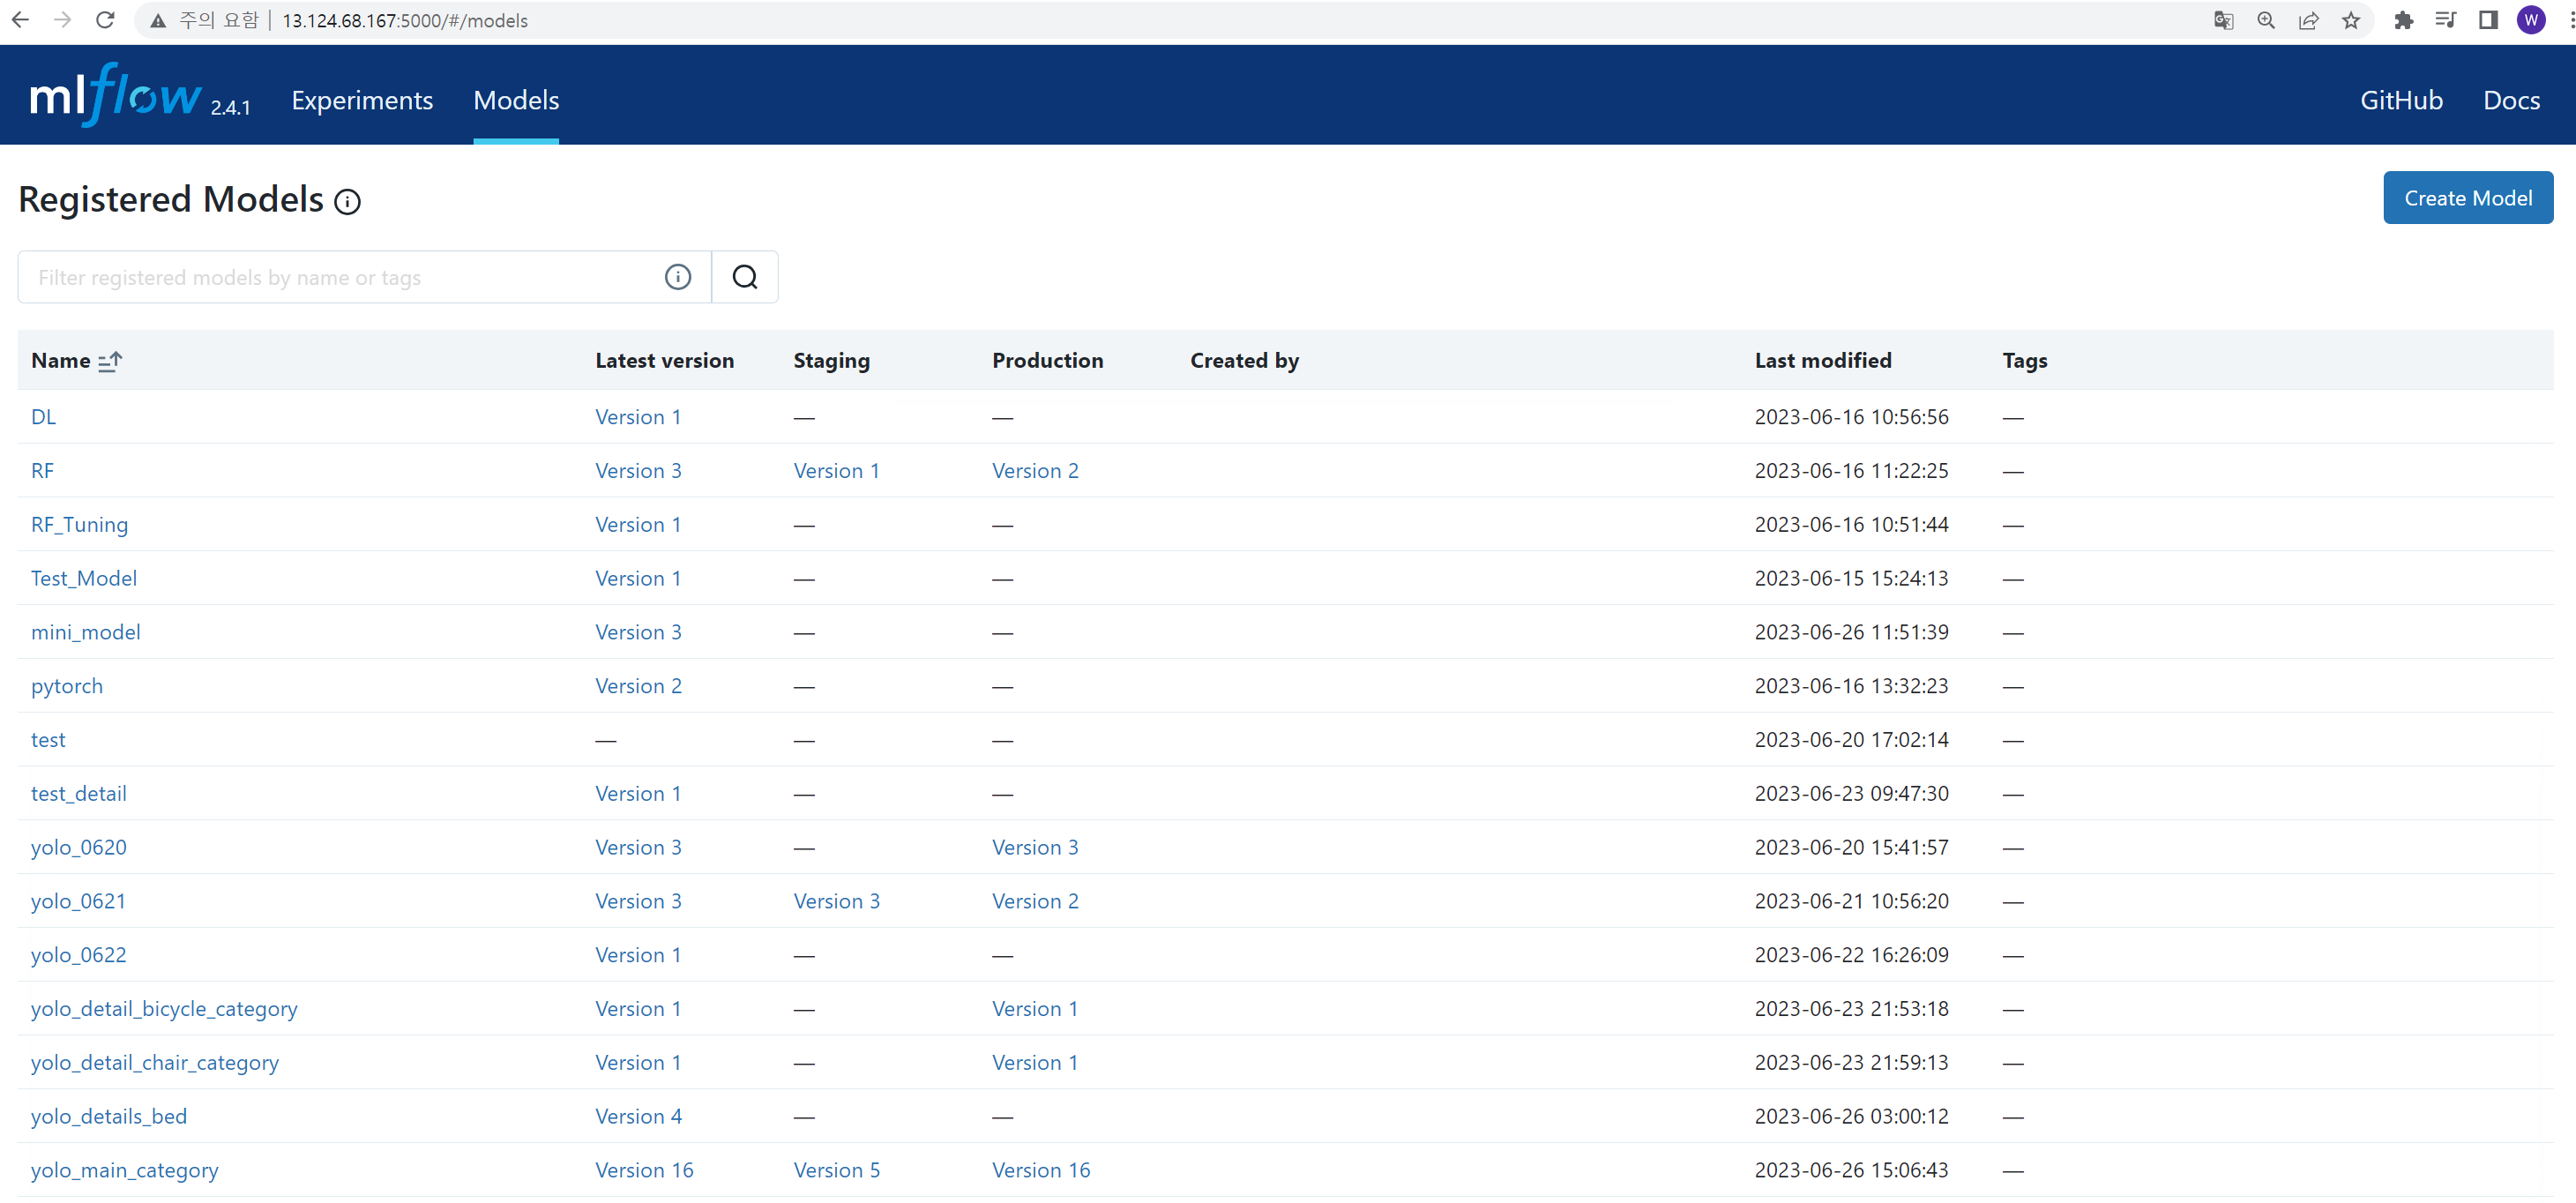Reload the page with refresh icon
2576x1203 pixels.
click(x=105, y=20)
